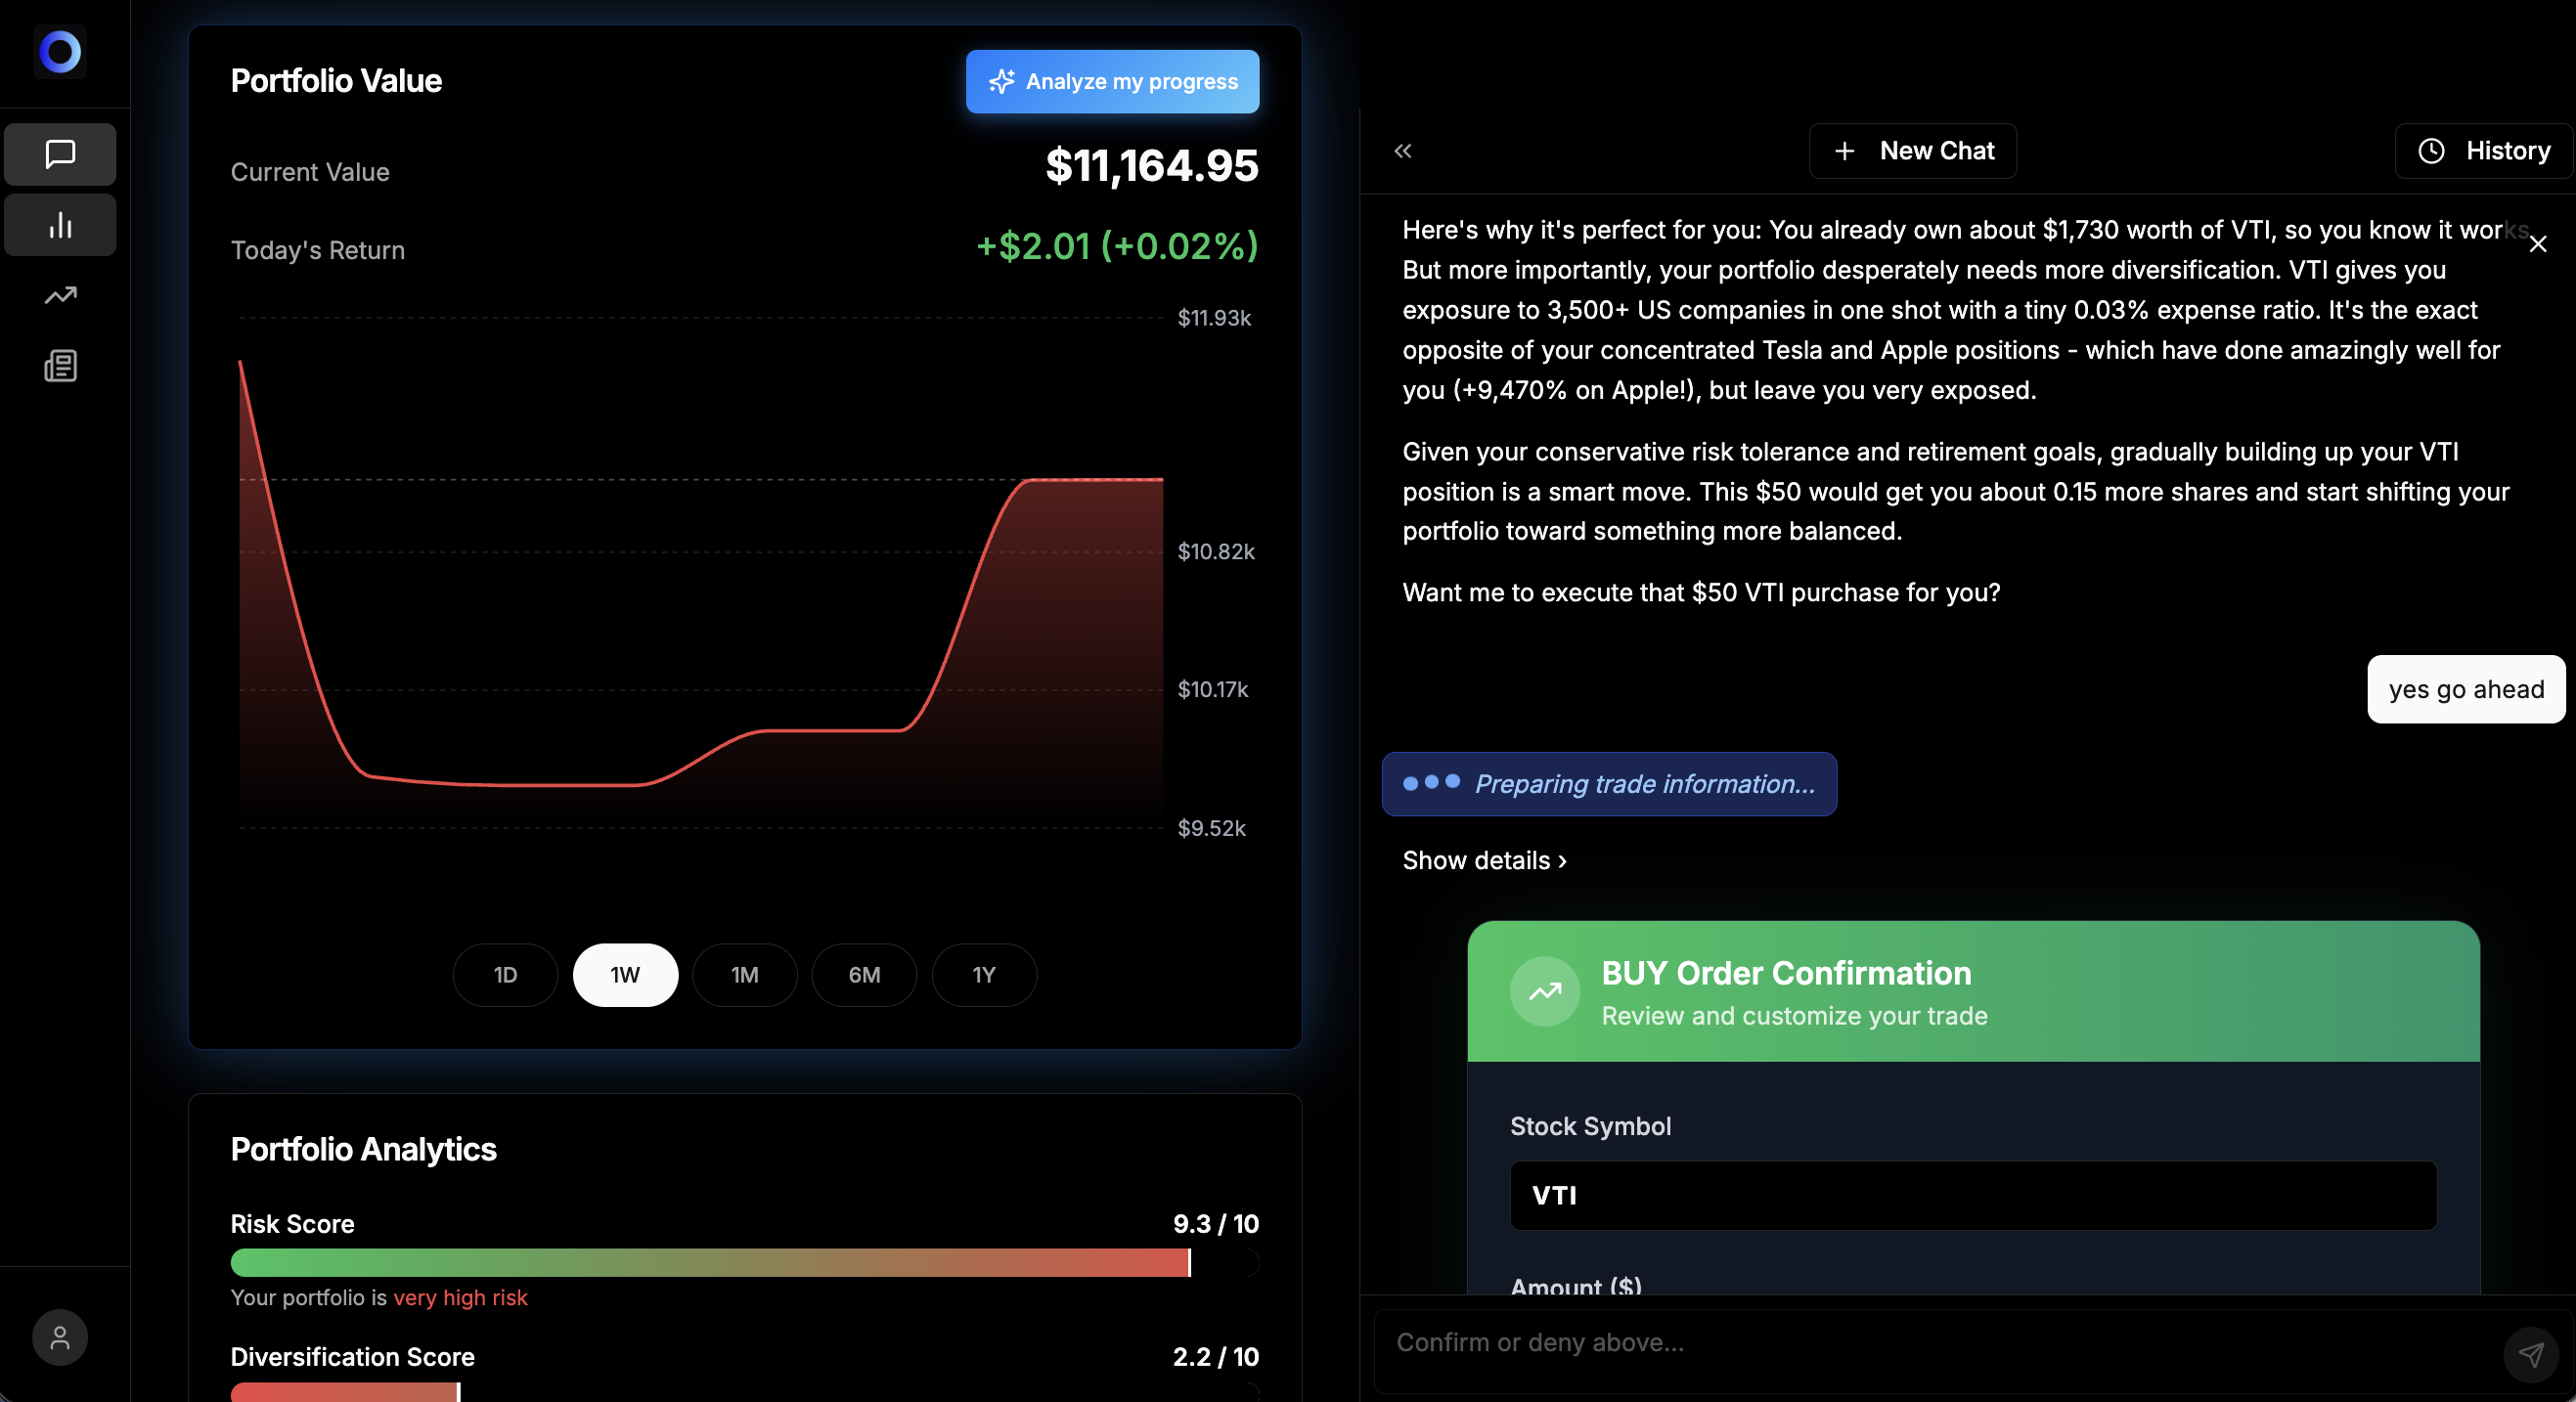Click Analyze my progress
This screenshot has height=1402, width=2576.
[x=1112, y=81]
